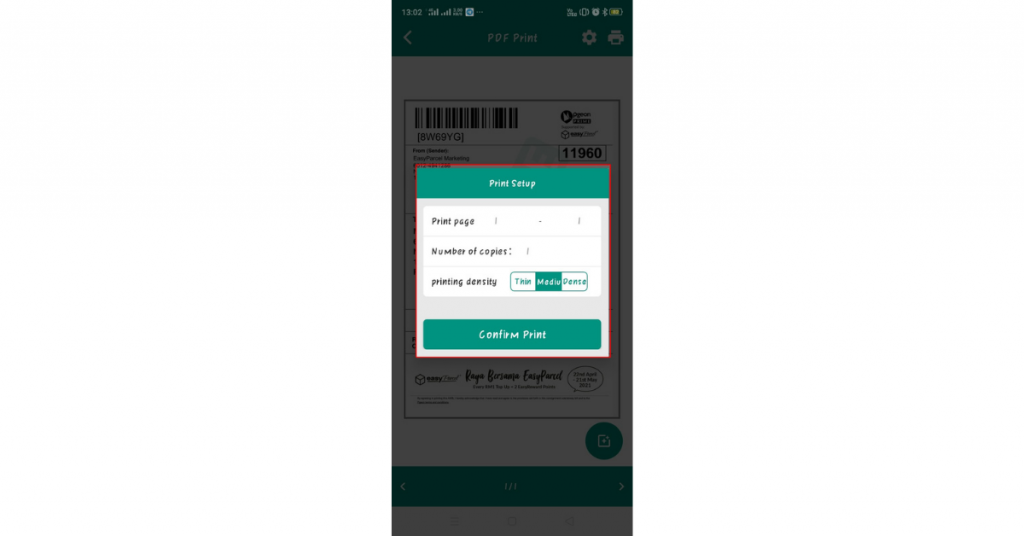Screen dimensions: 1024x536
Task: Tap the barcode on the label preview
Action: click(466, 118)
